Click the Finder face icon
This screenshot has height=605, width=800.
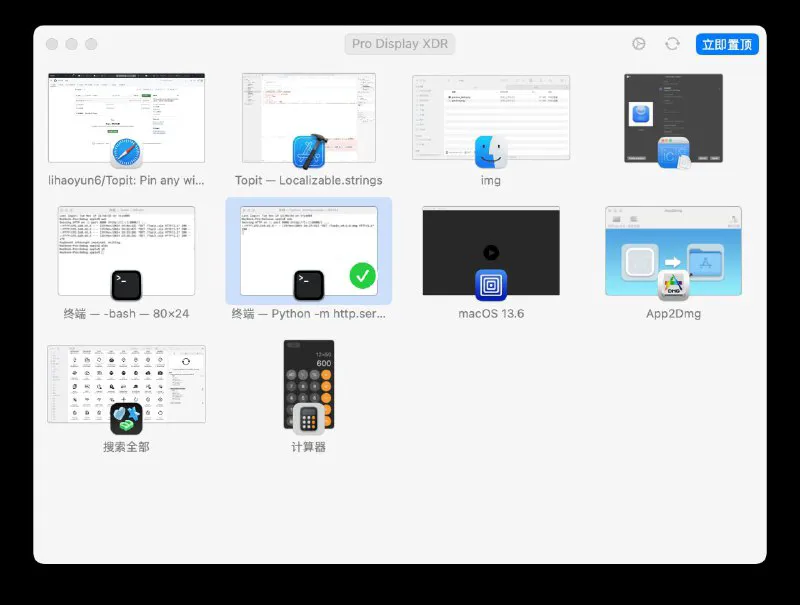[491, 152]
